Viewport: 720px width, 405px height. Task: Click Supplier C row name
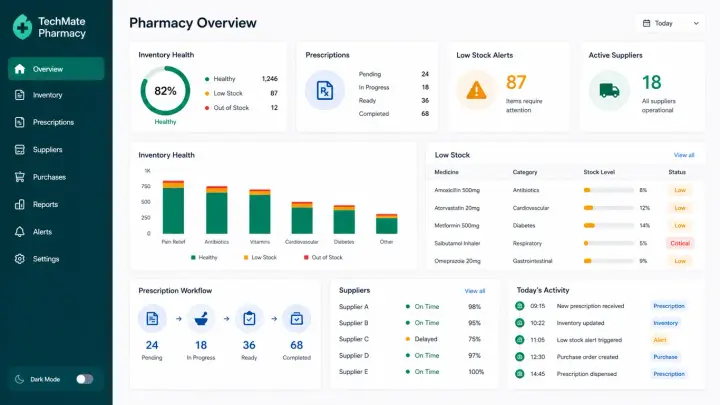tap(354, 339)
